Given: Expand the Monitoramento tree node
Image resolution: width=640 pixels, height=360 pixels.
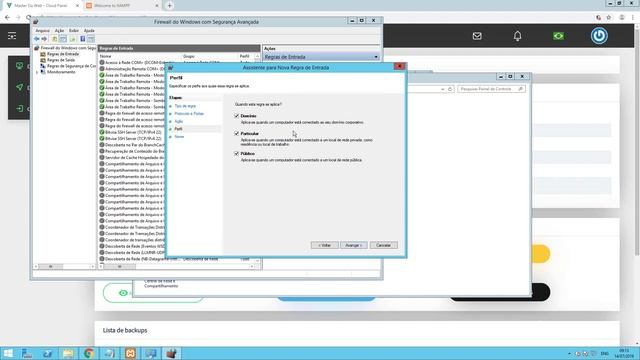Looking at the screenshot, I should [x=37, y=72].
